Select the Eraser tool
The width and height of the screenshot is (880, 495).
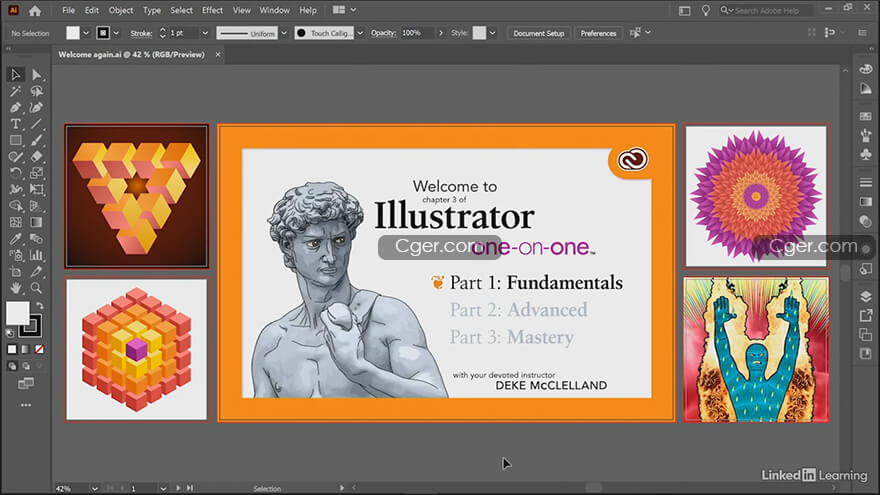(x=36, y=157)
